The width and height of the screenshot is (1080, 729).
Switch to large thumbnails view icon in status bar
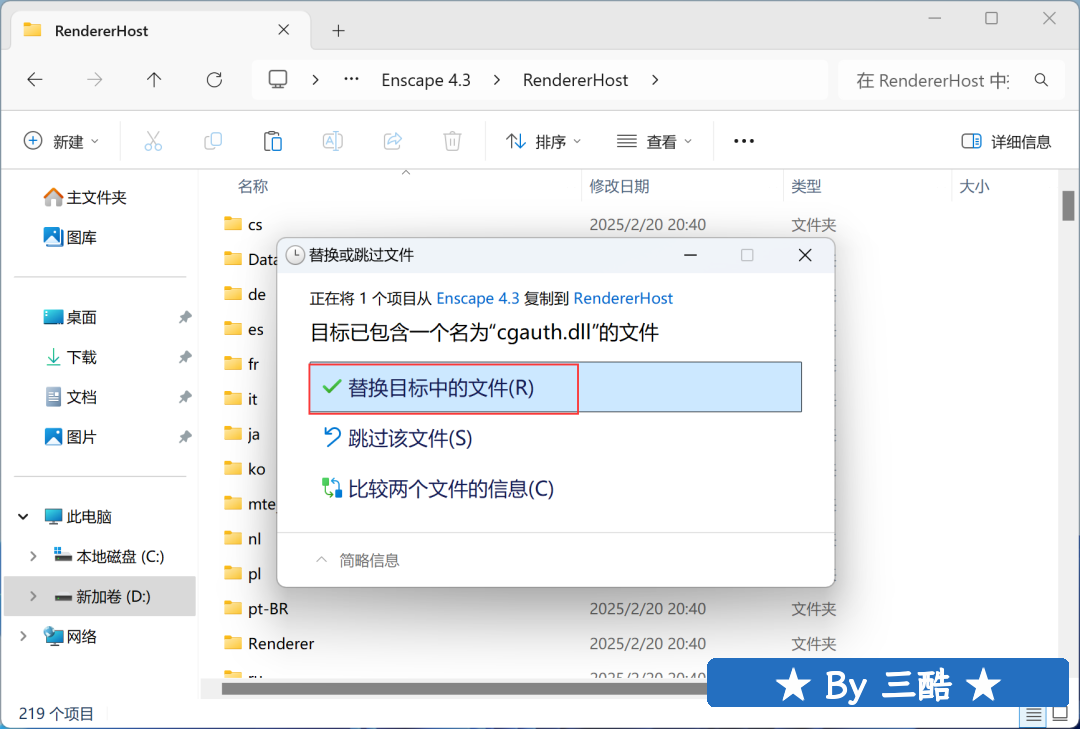pyautogui.click(x=1060, y=715)
